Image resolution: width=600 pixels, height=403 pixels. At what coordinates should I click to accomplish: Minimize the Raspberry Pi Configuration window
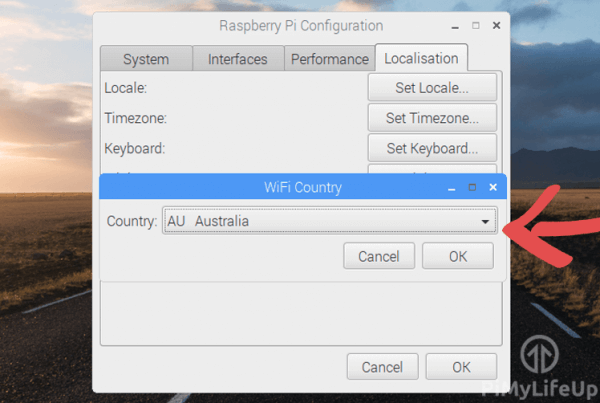(457, 25)
